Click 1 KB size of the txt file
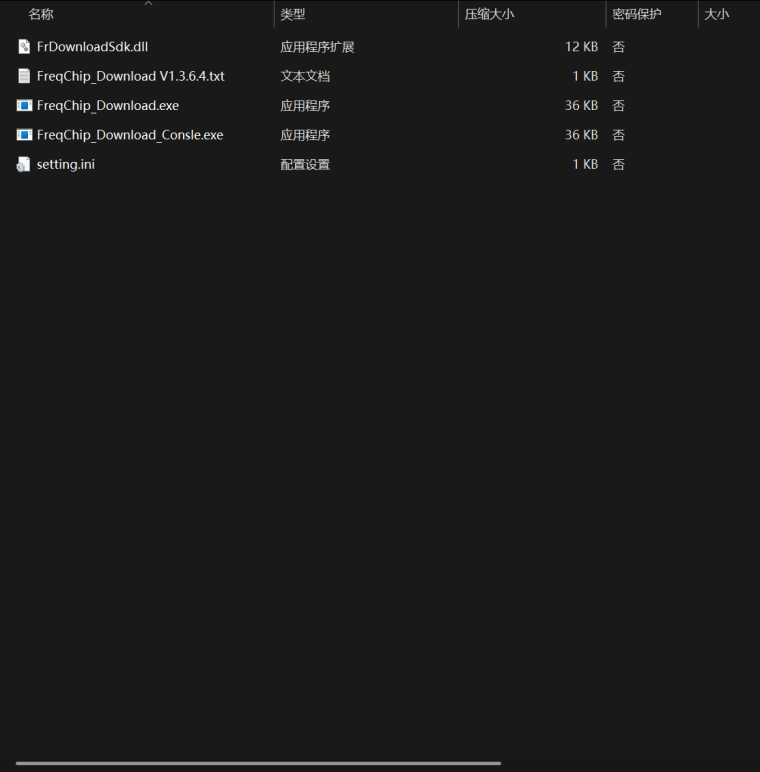760x772 pixels. [585, 76]
